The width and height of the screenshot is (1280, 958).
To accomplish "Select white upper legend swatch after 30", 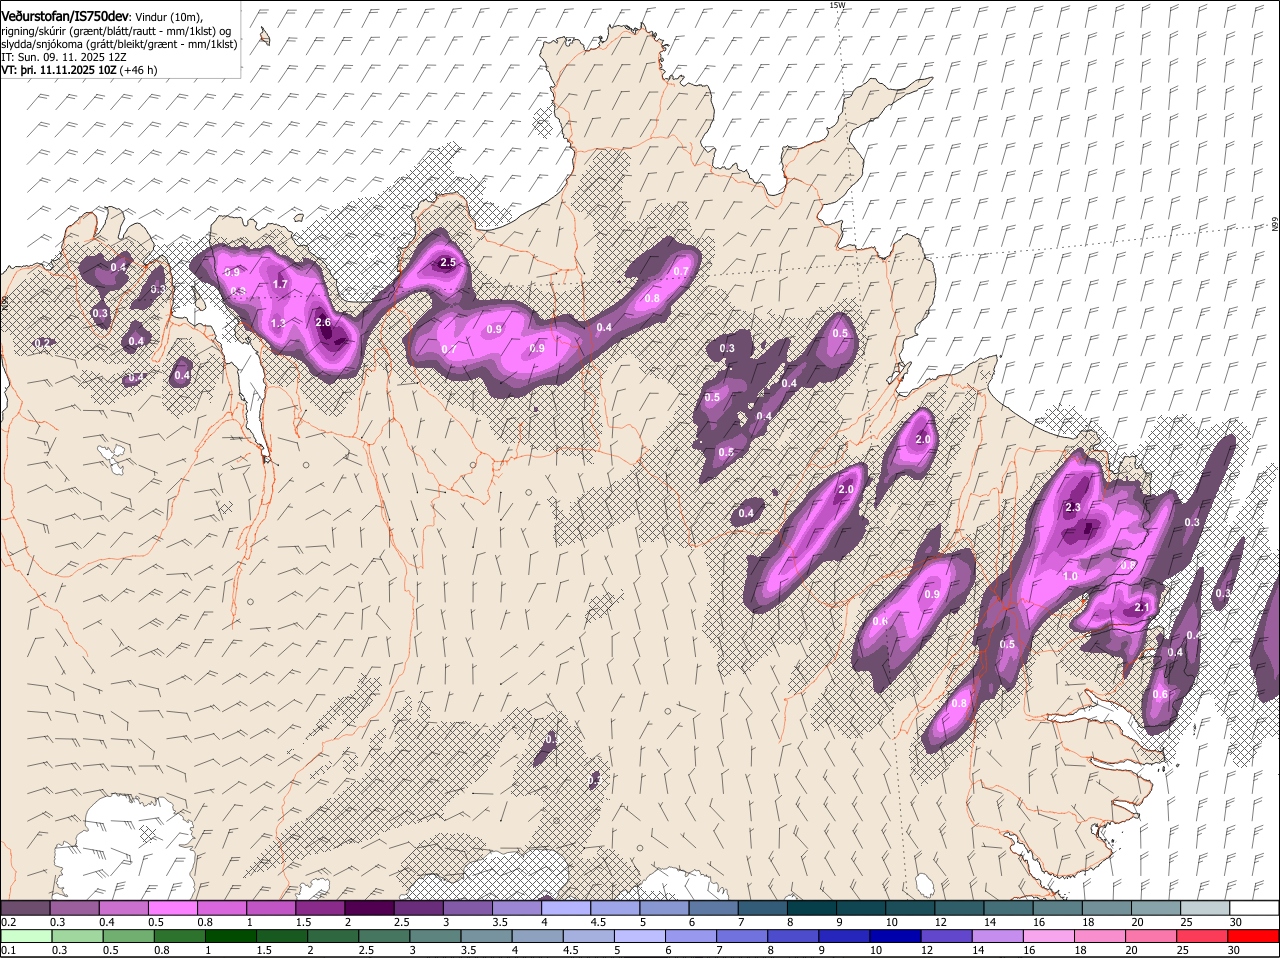I will [x=1255, y=908].
